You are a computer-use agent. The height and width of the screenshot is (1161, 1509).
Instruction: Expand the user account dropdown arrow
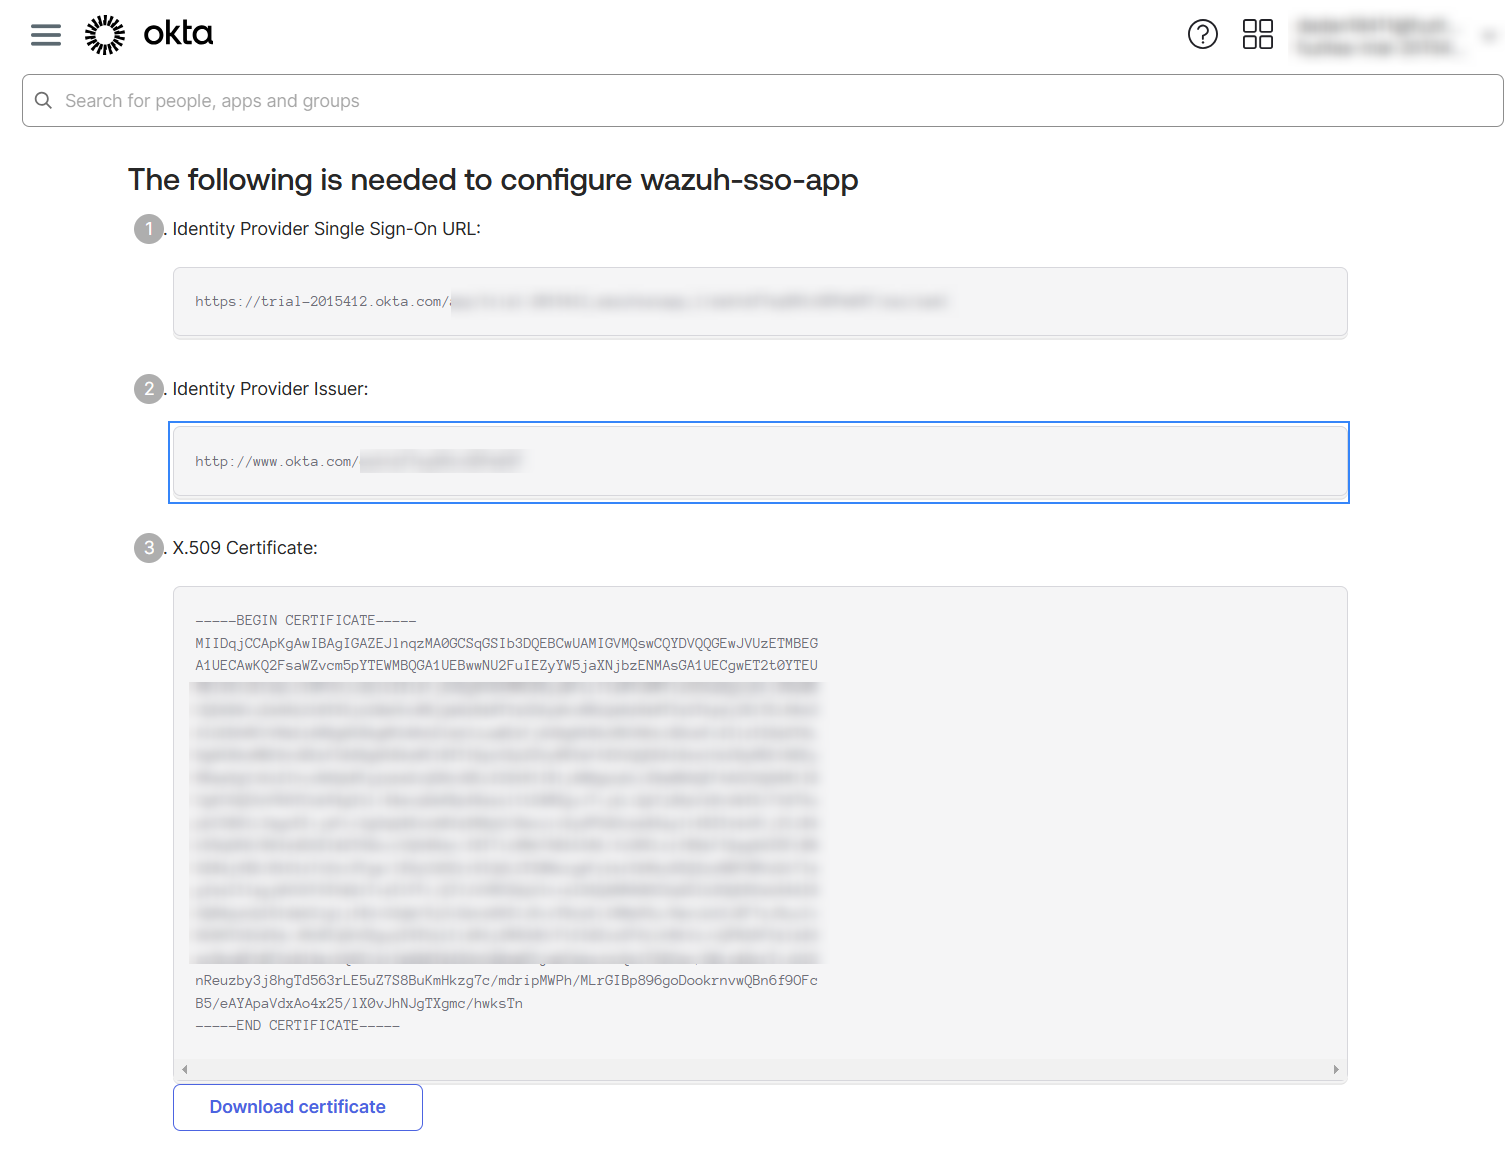click(x=1488, y=36)
